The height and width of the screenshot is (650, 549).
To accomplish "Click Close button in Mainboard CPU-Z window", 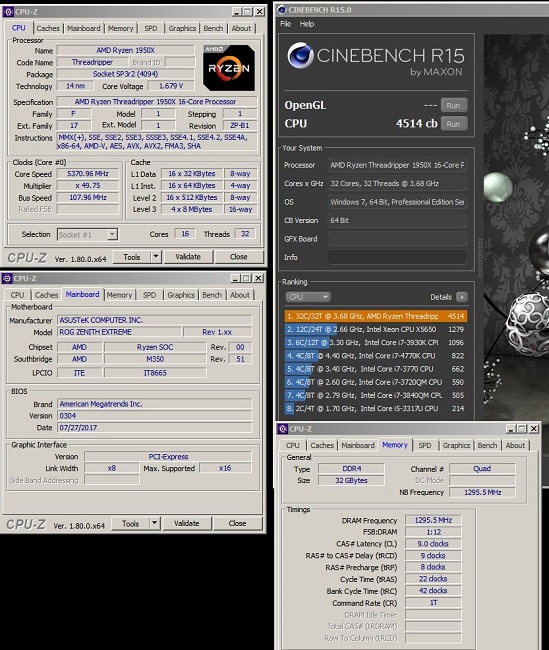I will point(238,524).
